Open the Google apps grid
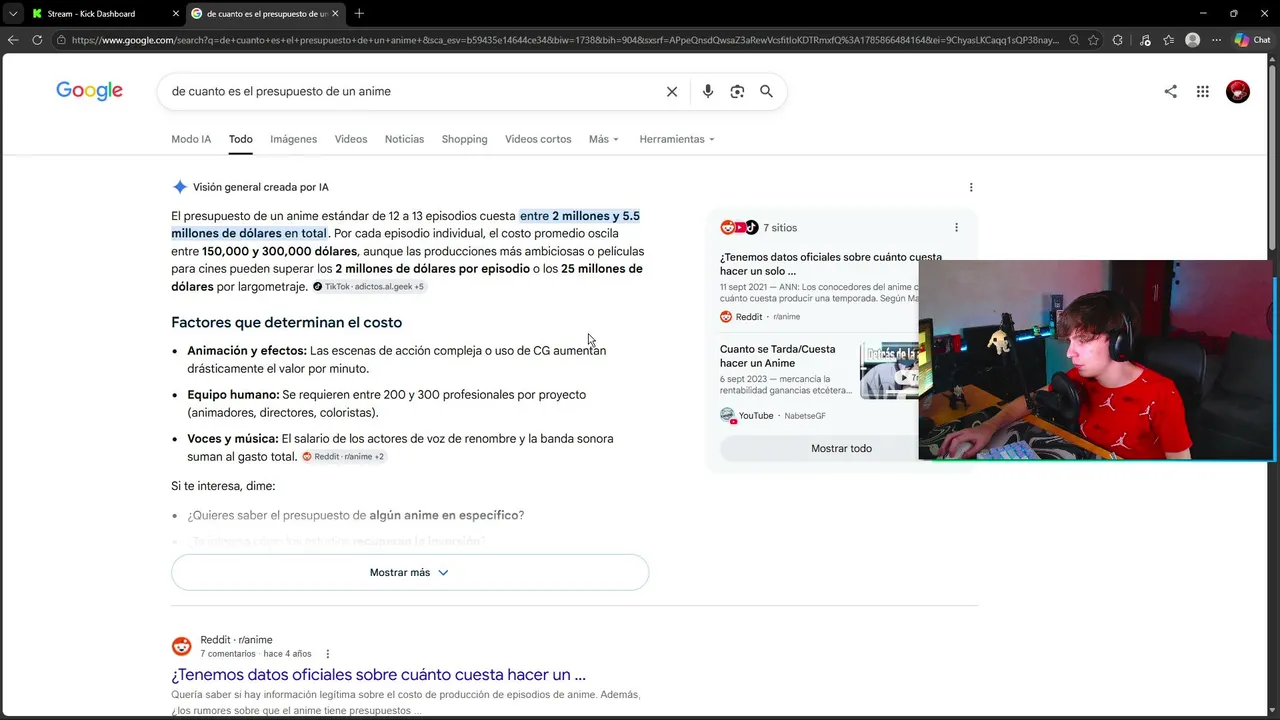 pyautogui.click(x=1203, y=91)
